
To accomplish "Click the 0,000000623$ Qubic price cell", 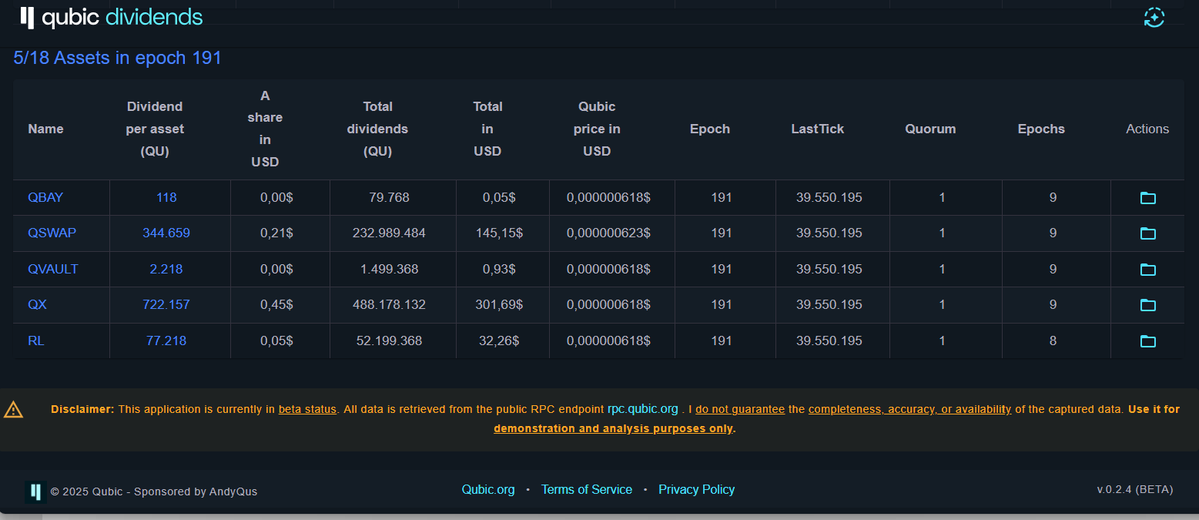I will click(x=609, y=232).
